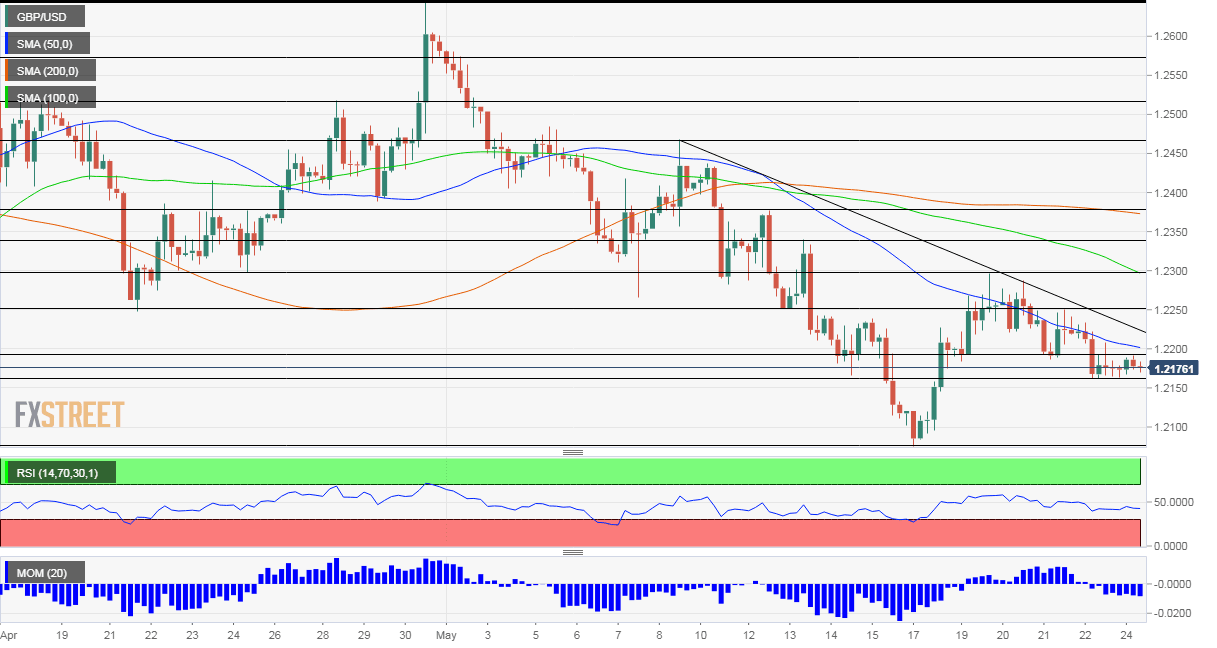Click date 20 on the time axis
This screenshot has width=1217, height=648.
tap(1002, 635)
